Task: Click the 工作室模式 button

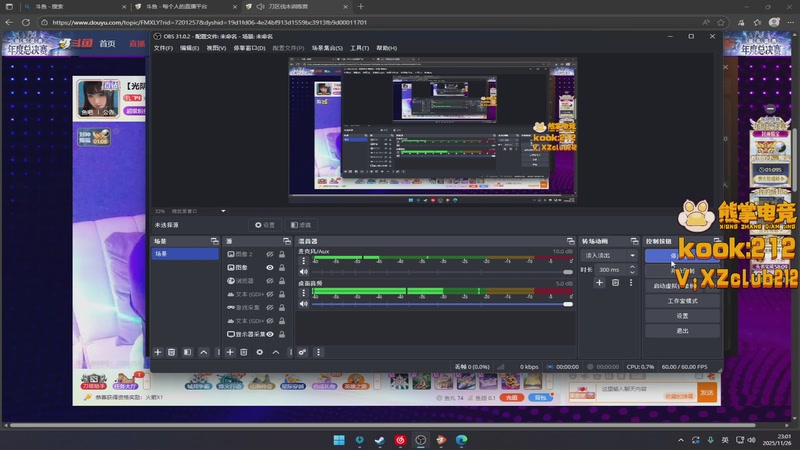Action: [682, 300]
